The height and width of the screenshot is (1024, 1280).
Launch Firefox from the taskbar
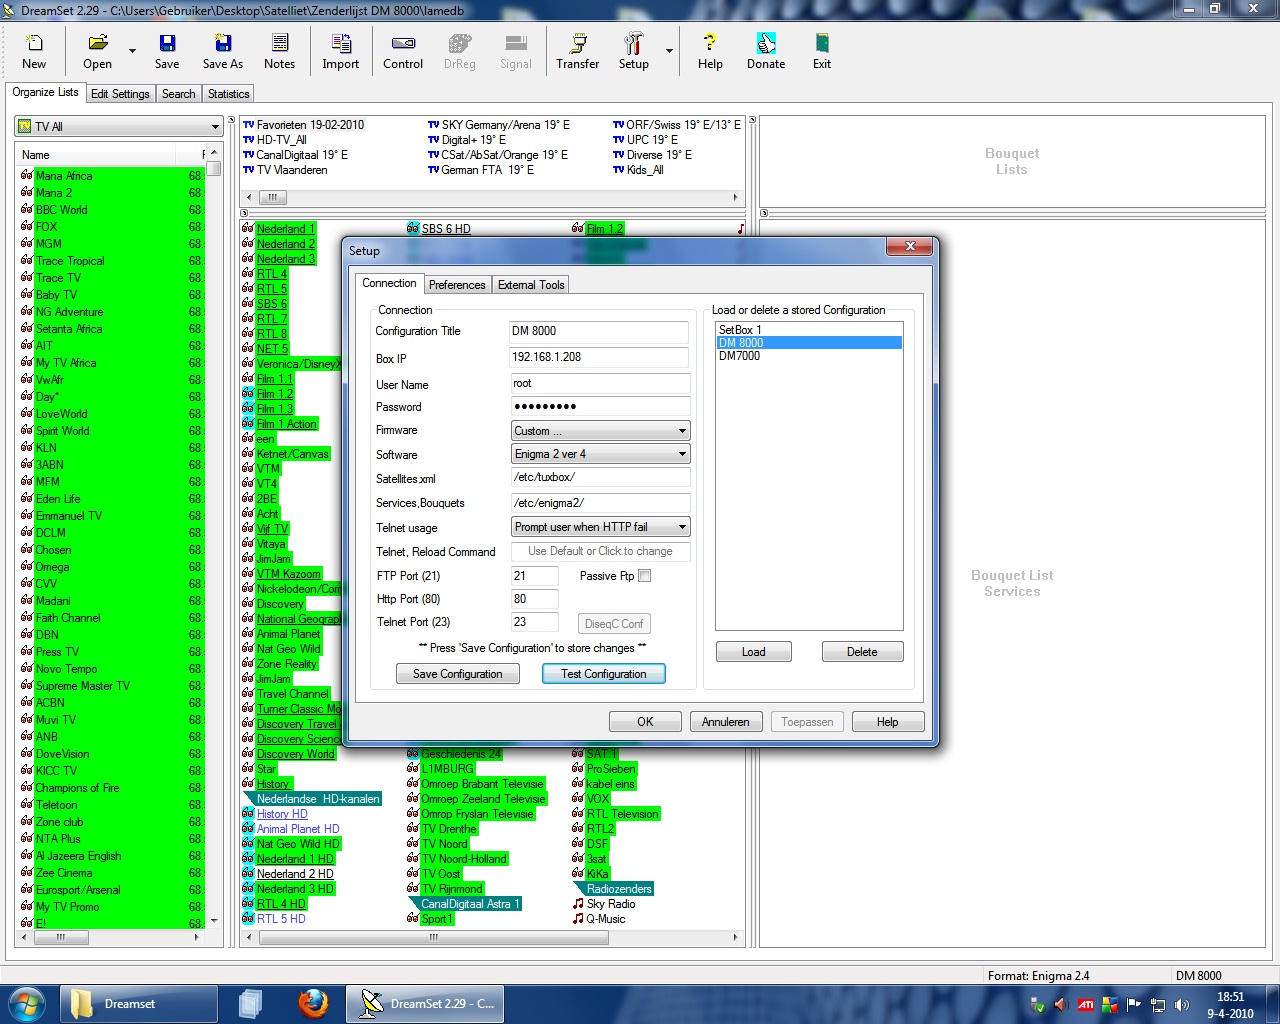pos(313,1003)
